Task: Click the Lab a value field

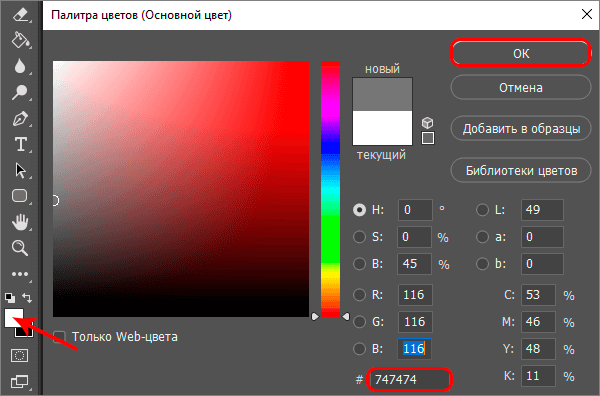Action: point(542,237)
